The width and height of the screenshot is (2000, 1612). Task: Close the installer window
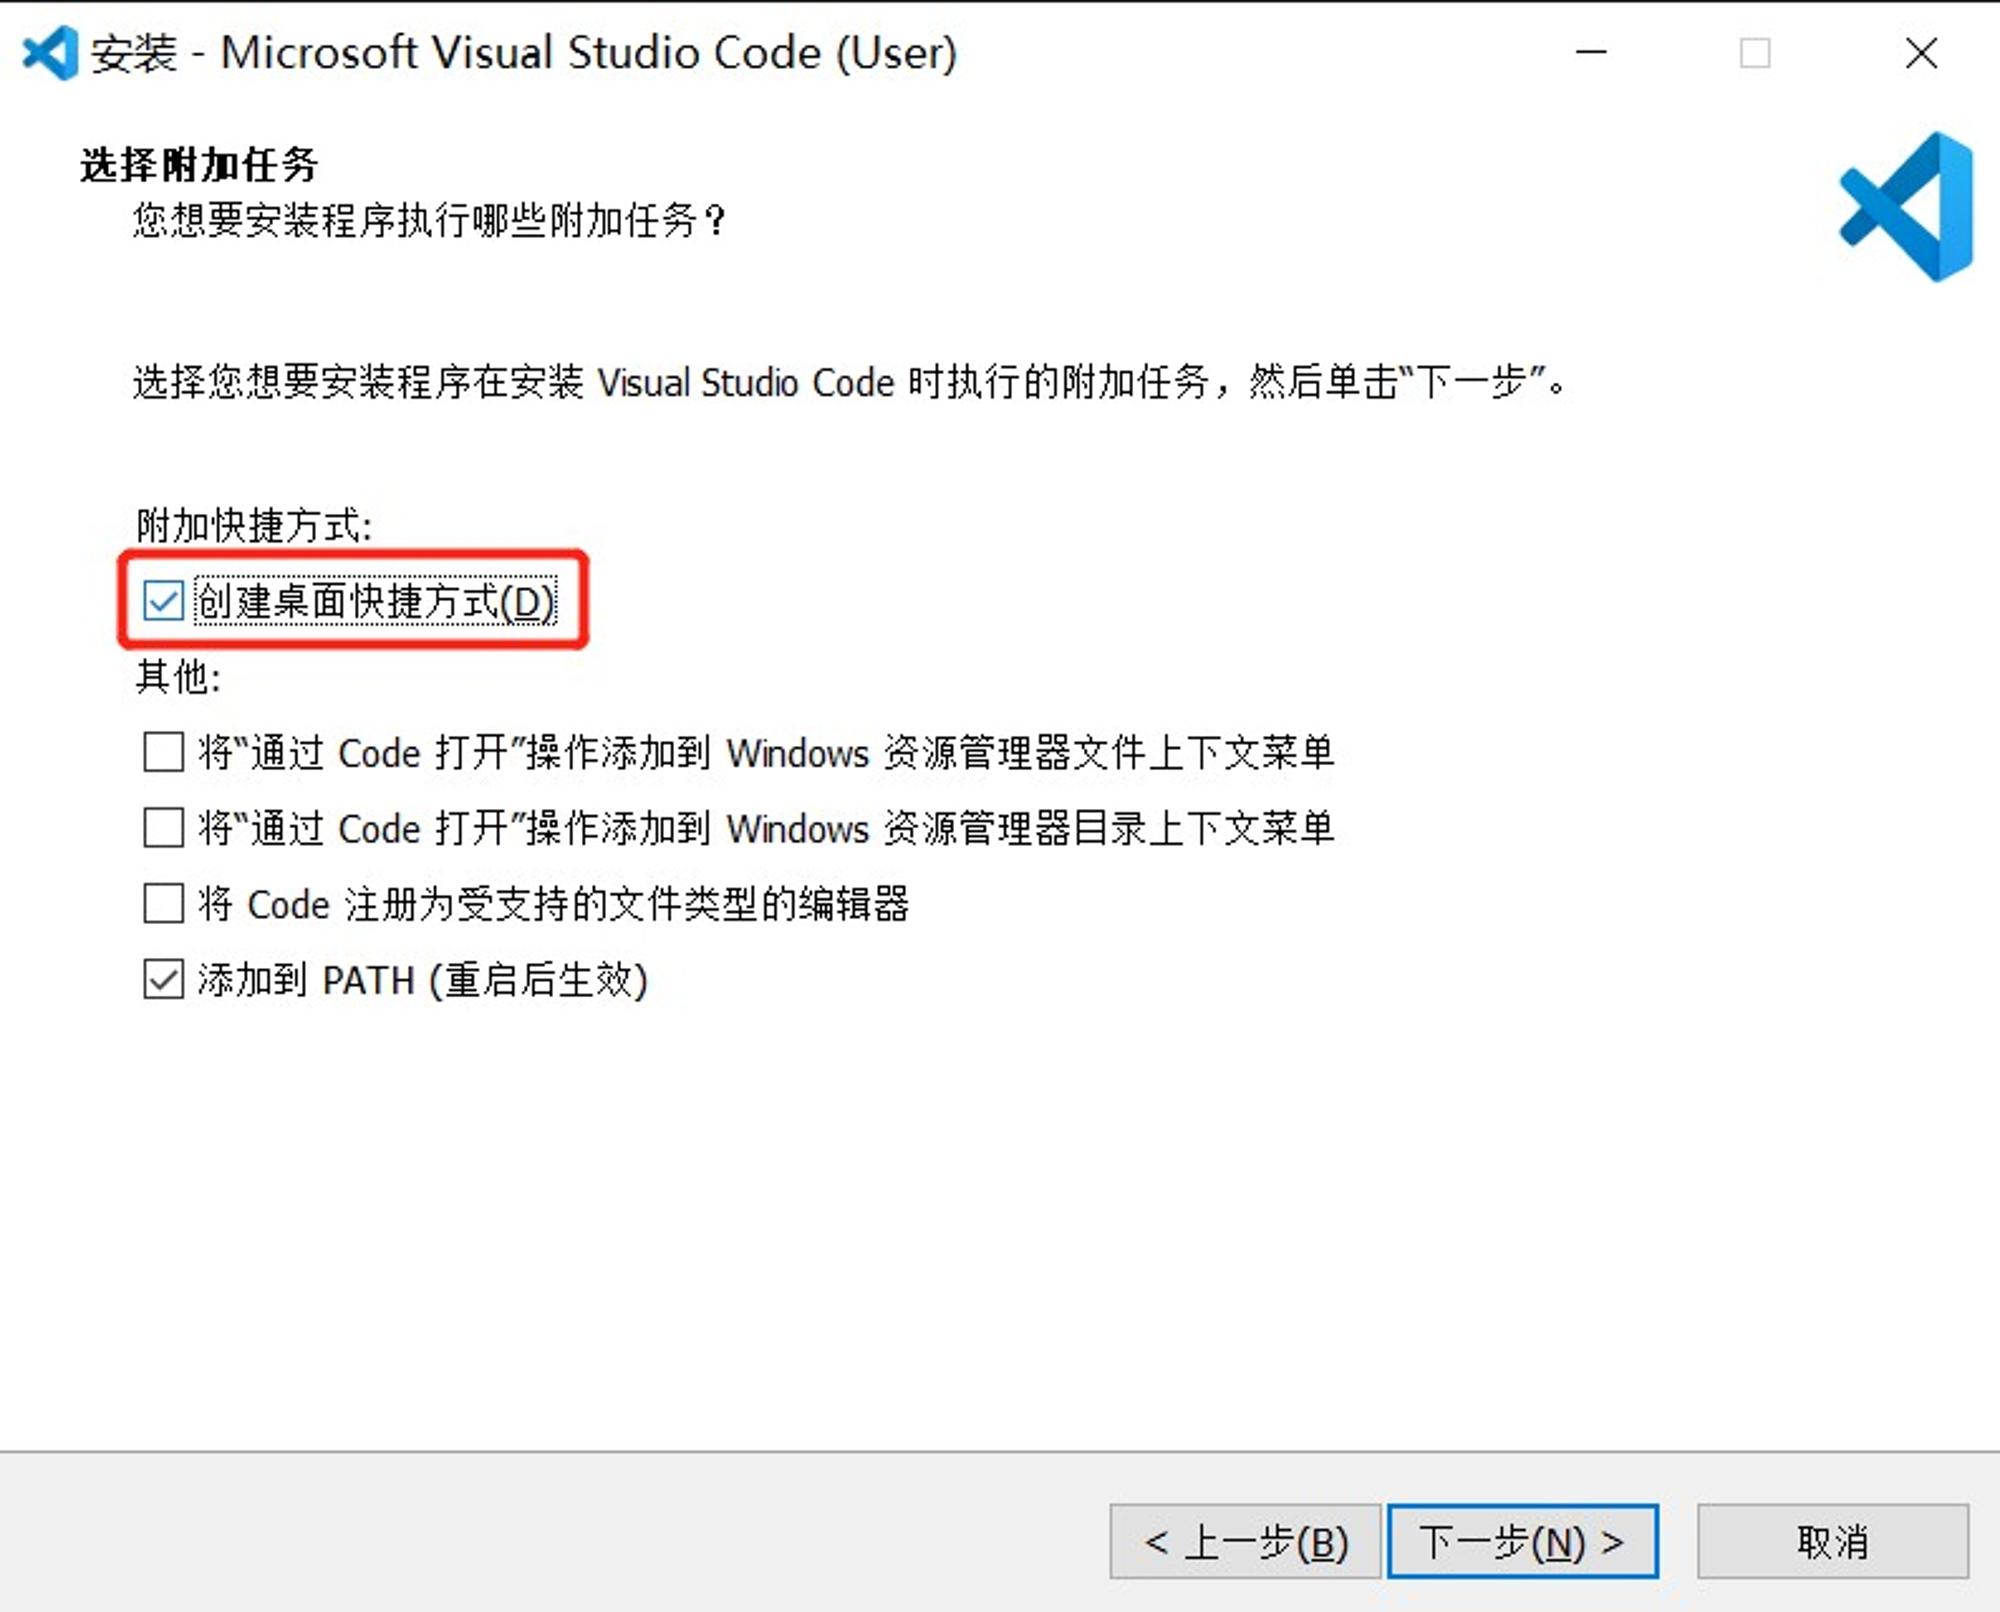1921,52
